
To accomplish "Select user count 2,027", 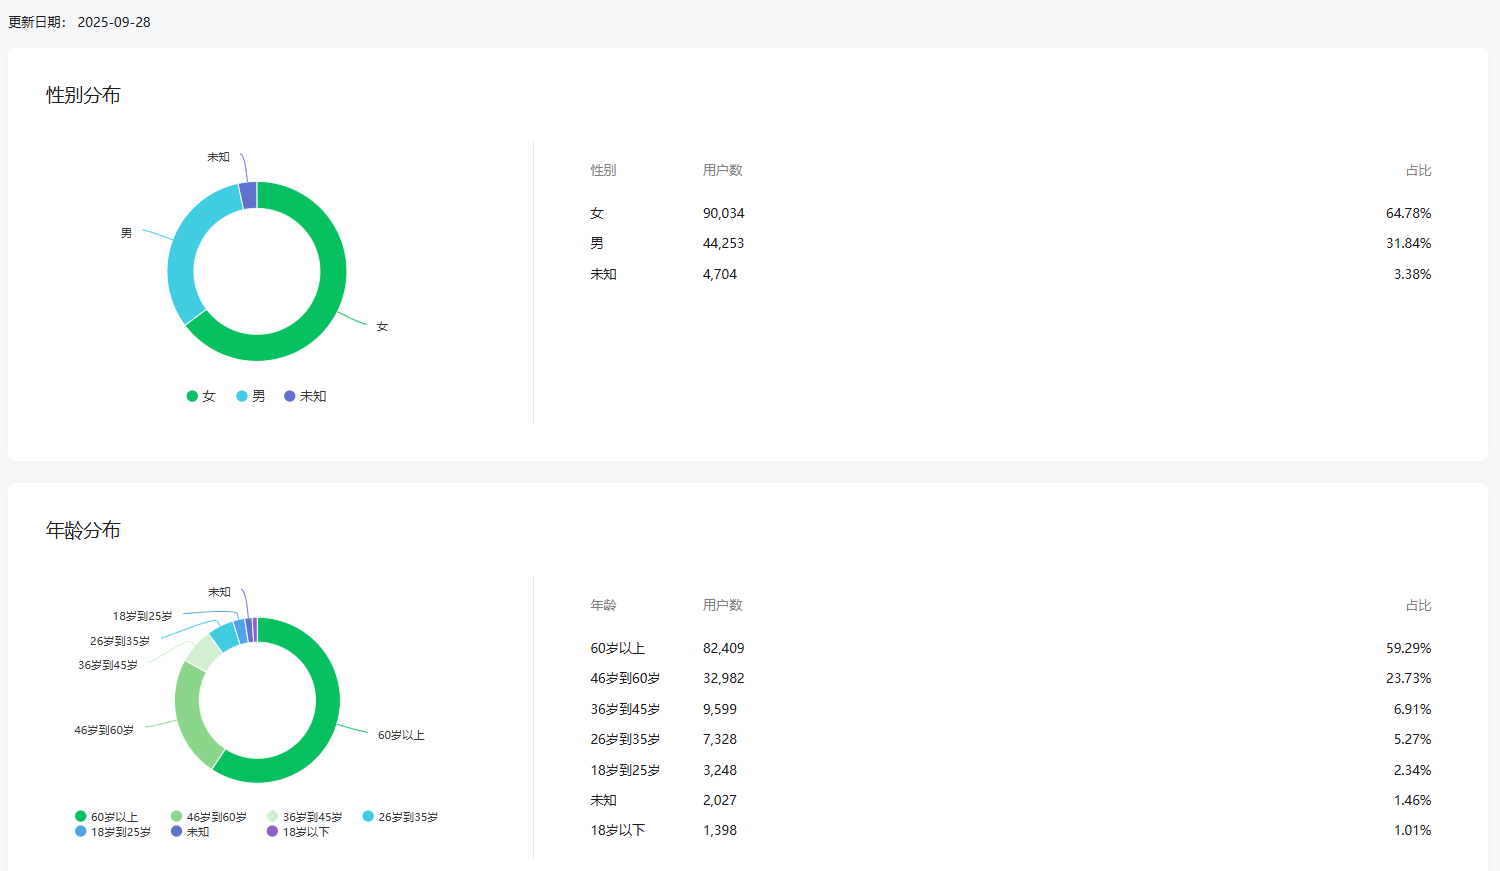I will (719, 800).
